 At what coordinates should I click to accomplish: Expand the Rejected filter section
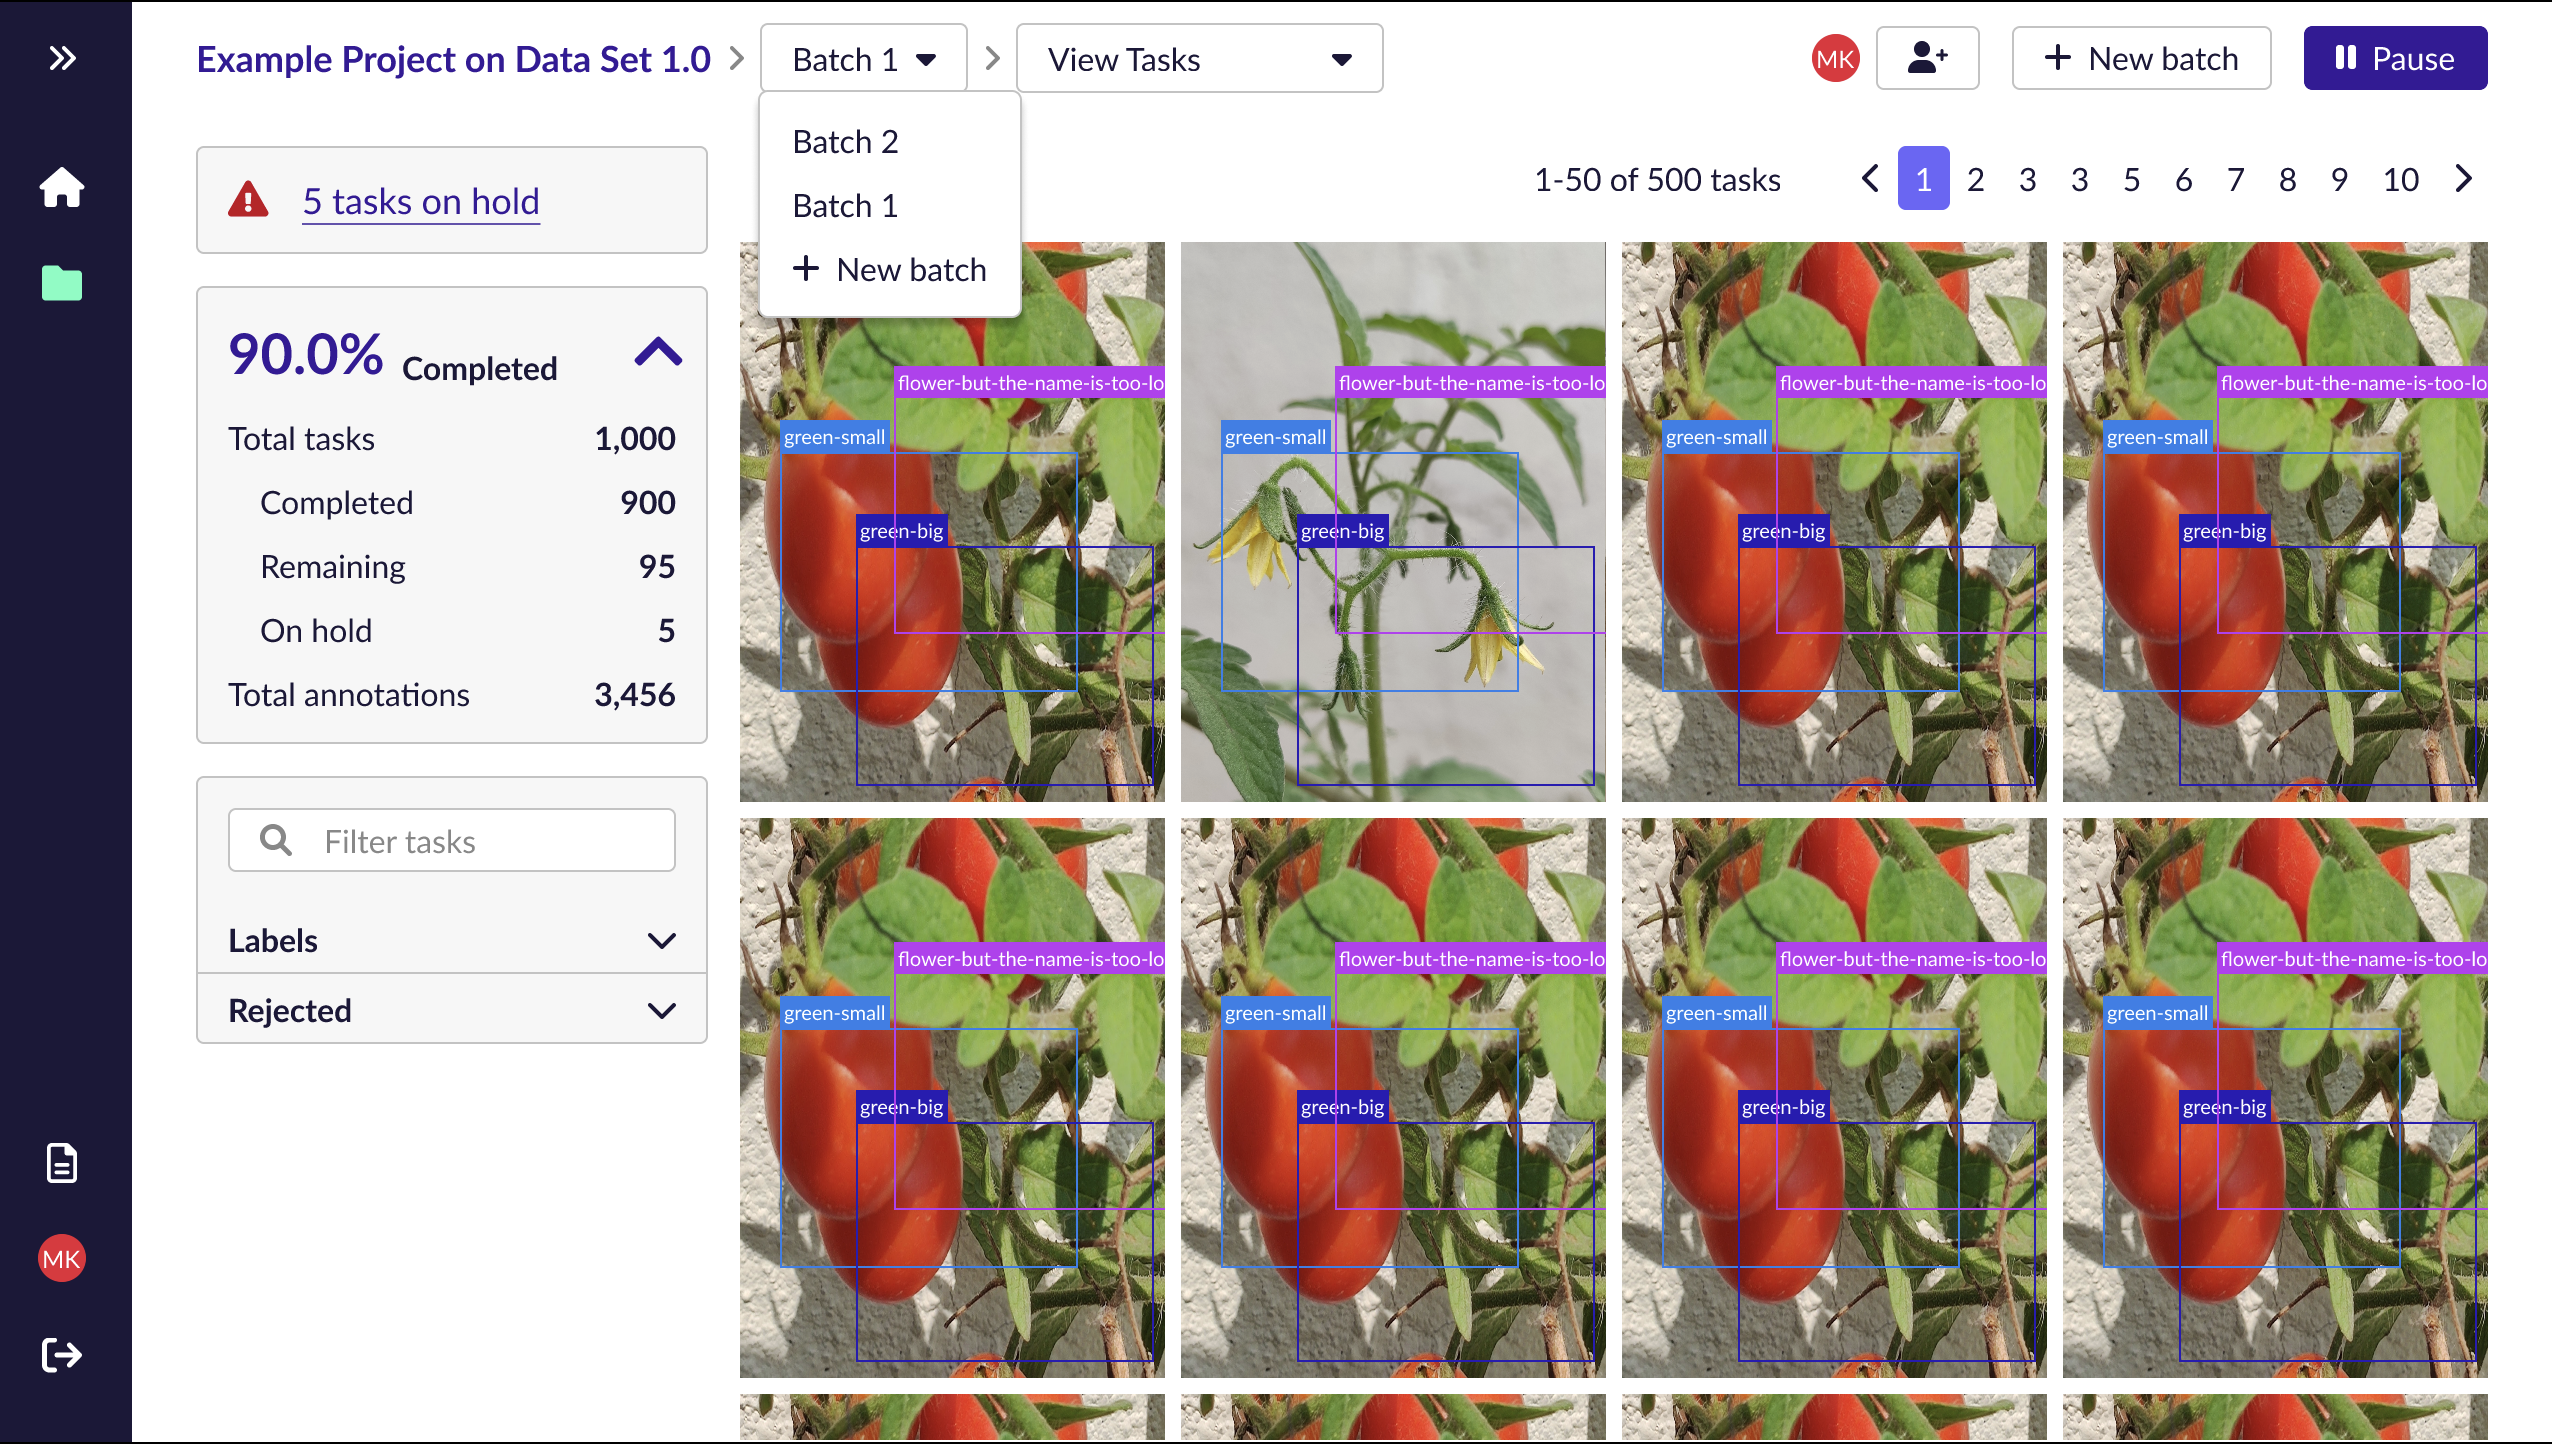(x=661, y=1011)
